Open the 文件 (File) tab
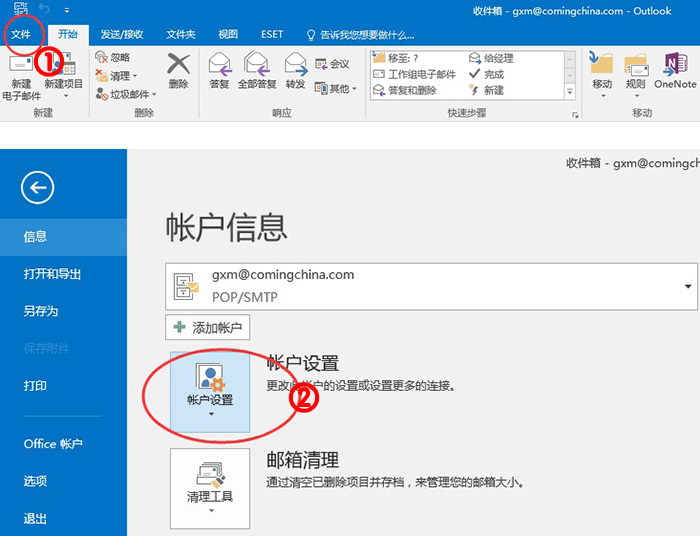 pyautogui.click(x=21, y=34)
